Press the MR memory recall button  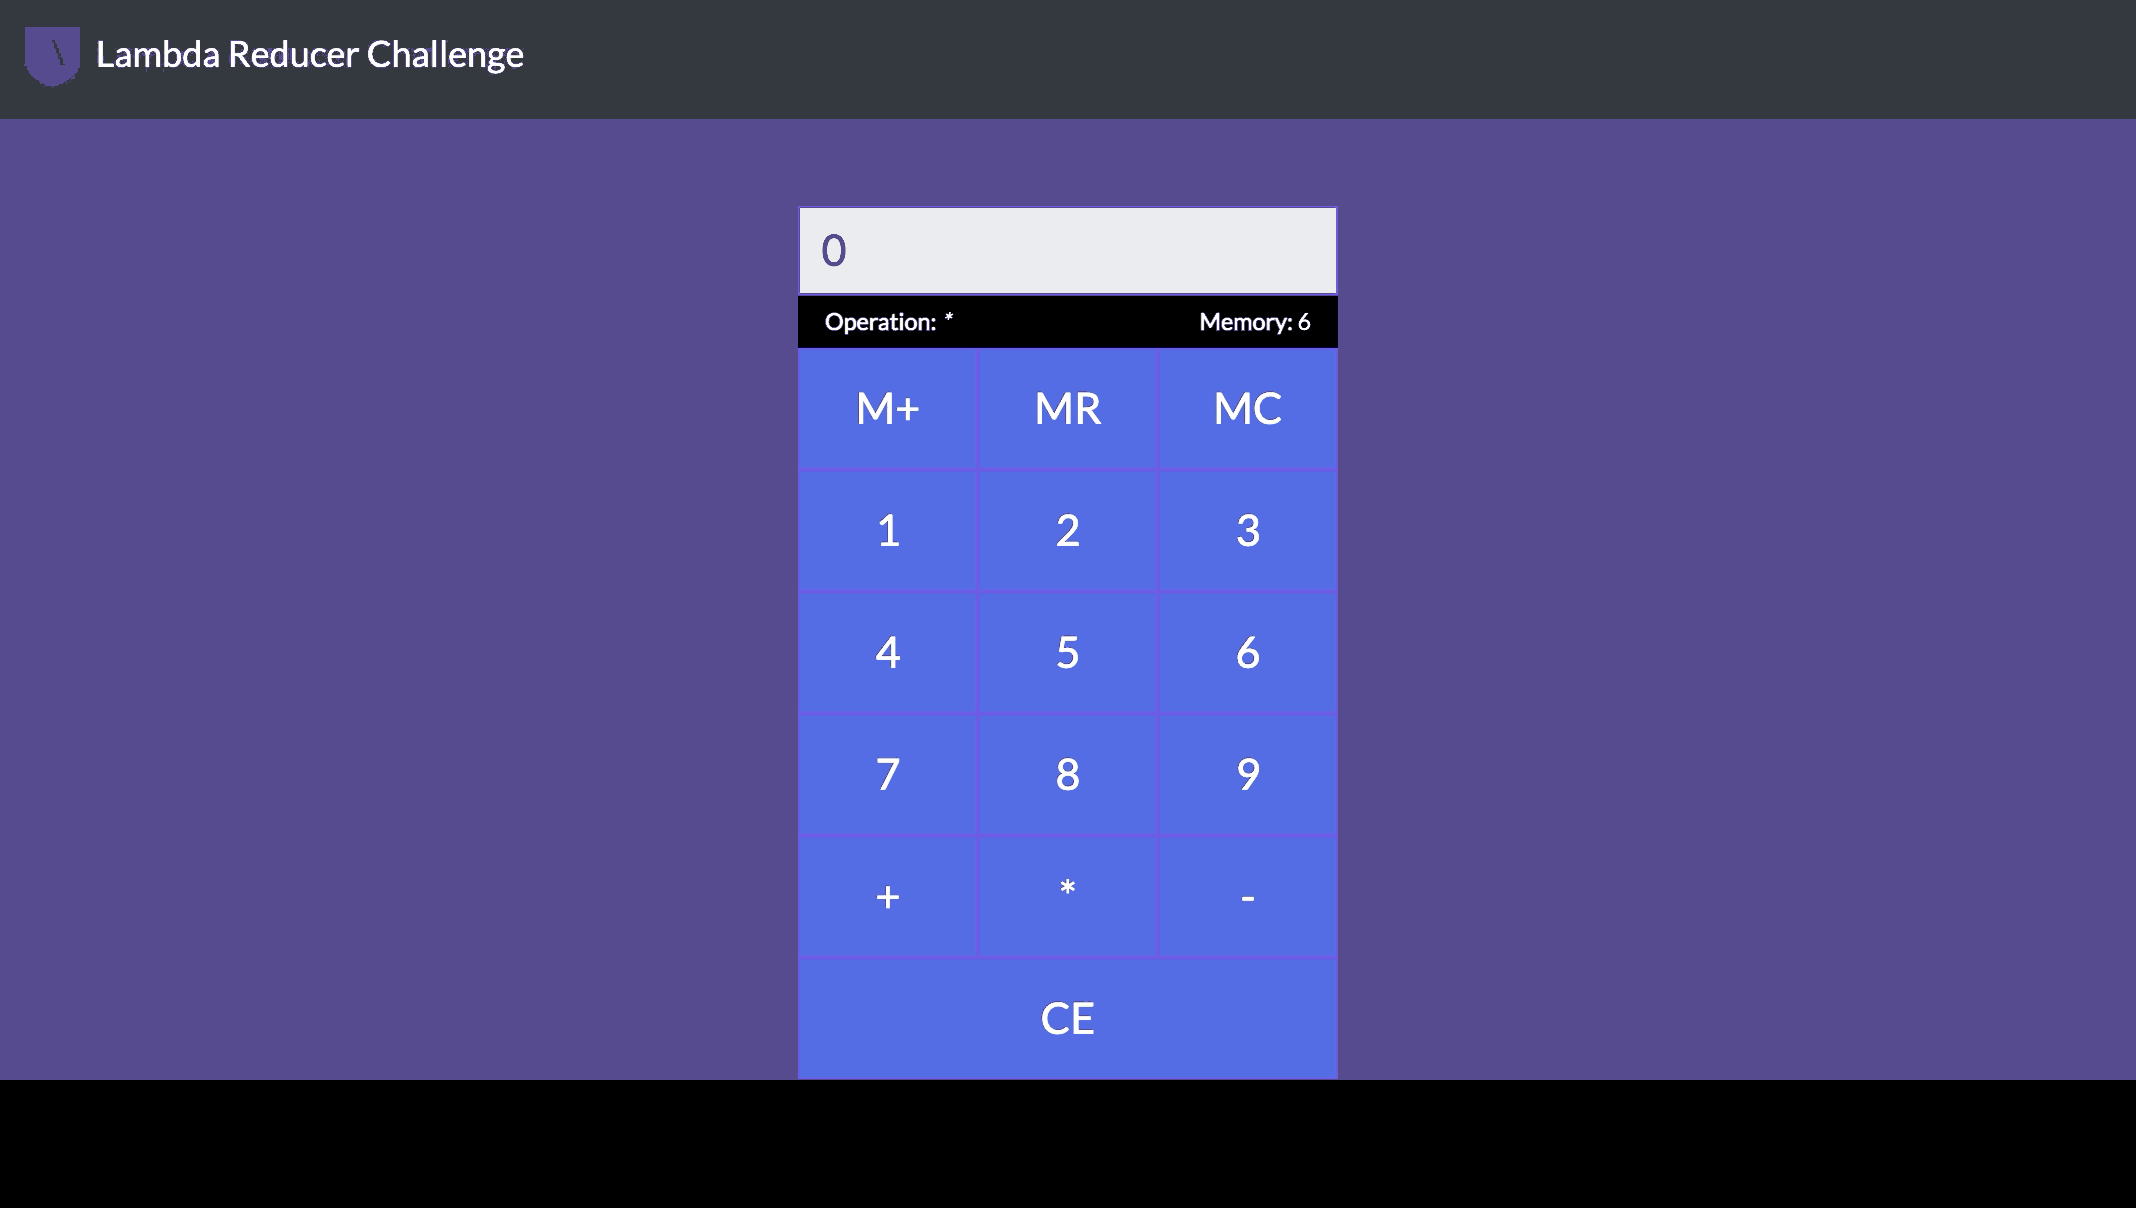(x=1067, y=407)
